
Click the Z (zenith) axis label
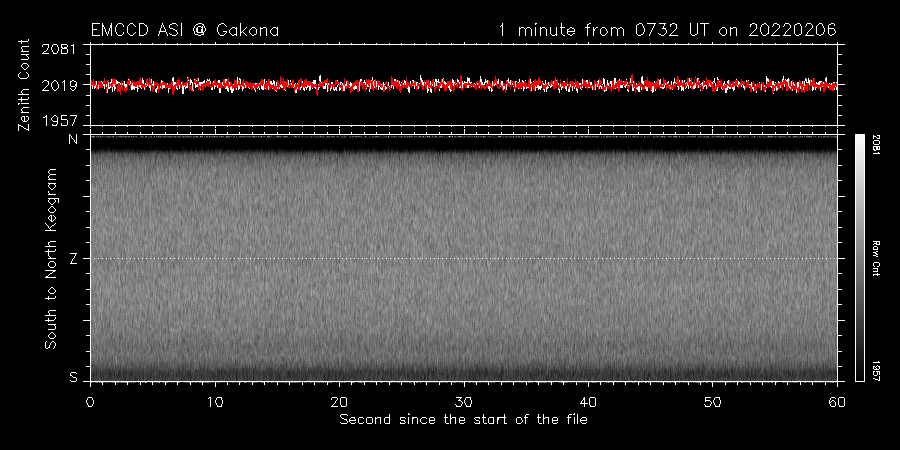[73, 259]
